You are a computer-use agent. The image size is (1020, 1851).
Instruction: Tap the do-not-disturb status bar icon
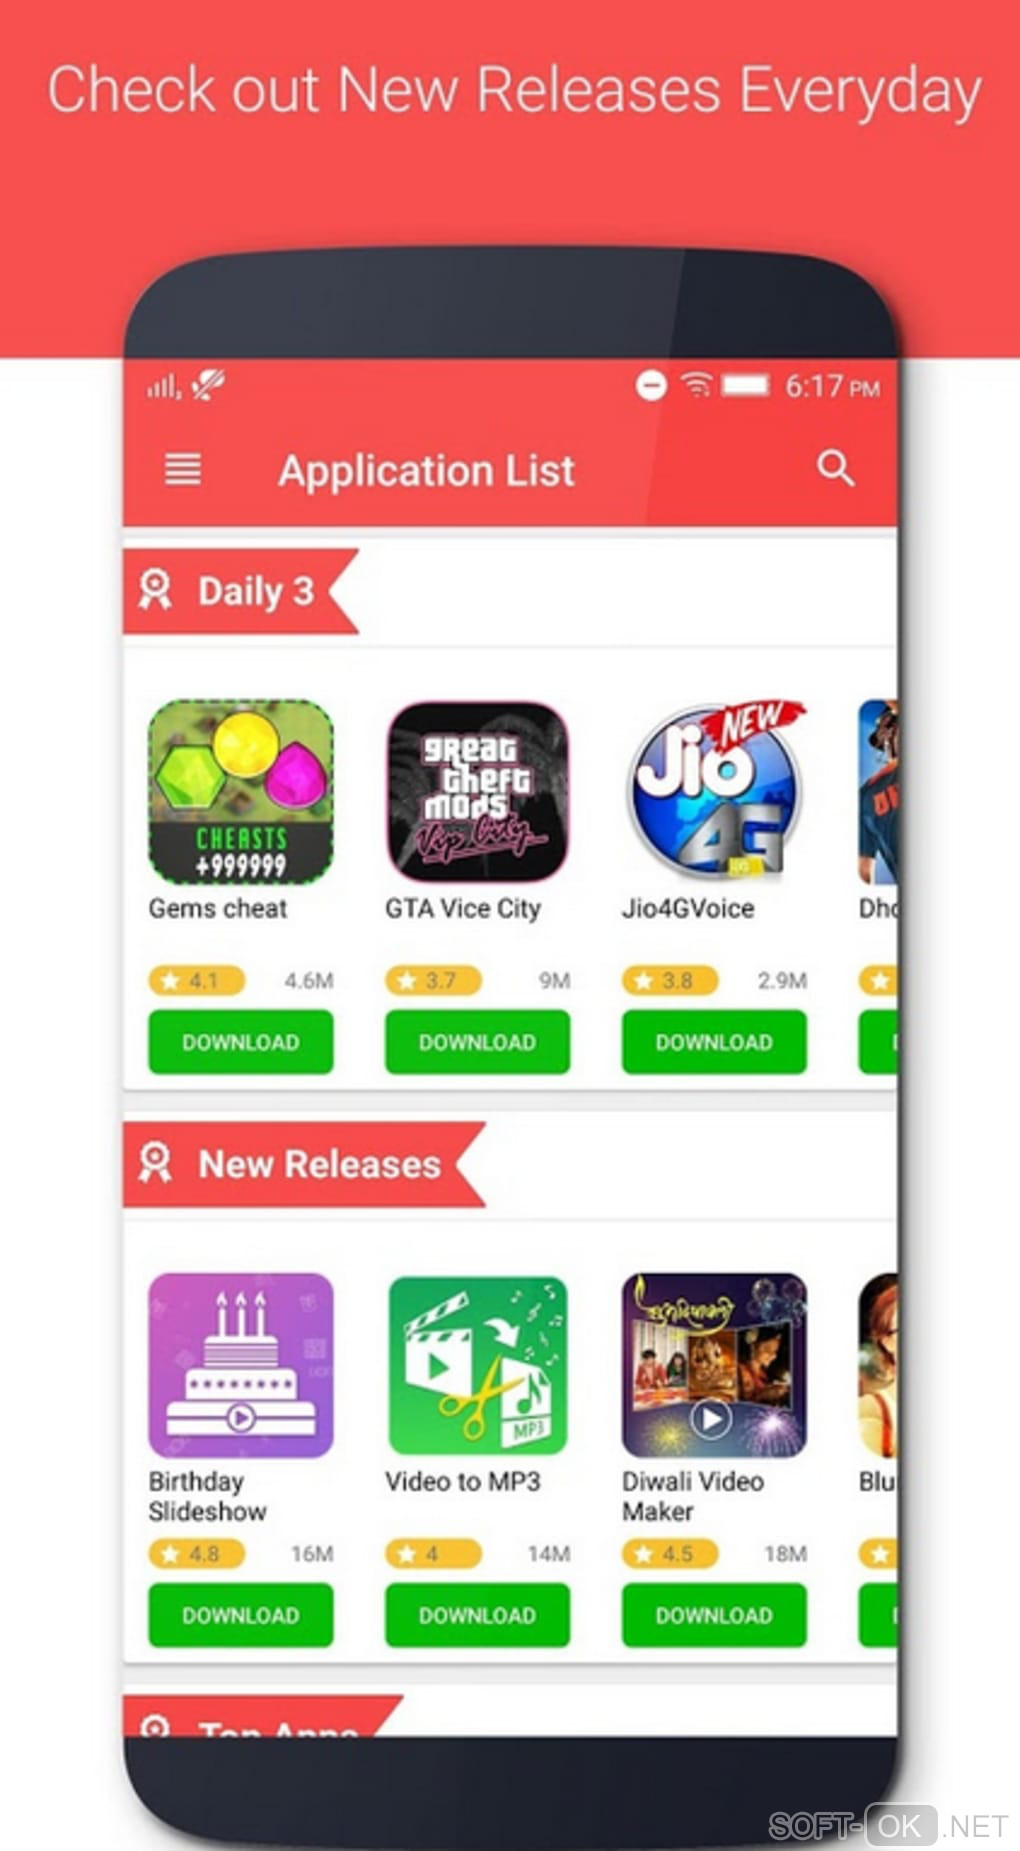(651, 385)
